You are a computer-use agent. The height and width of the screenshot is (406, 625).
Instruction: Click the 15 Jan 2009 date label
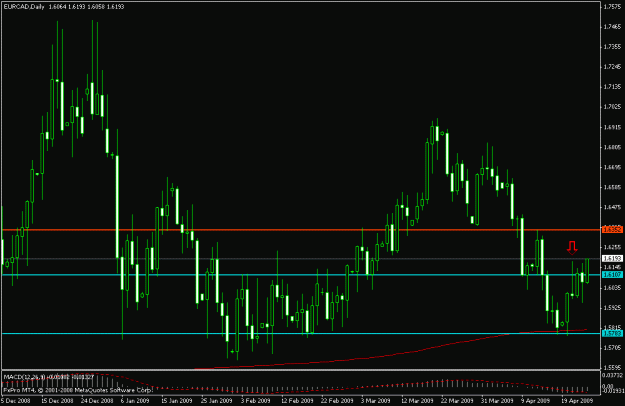click(x=176, y=400)
